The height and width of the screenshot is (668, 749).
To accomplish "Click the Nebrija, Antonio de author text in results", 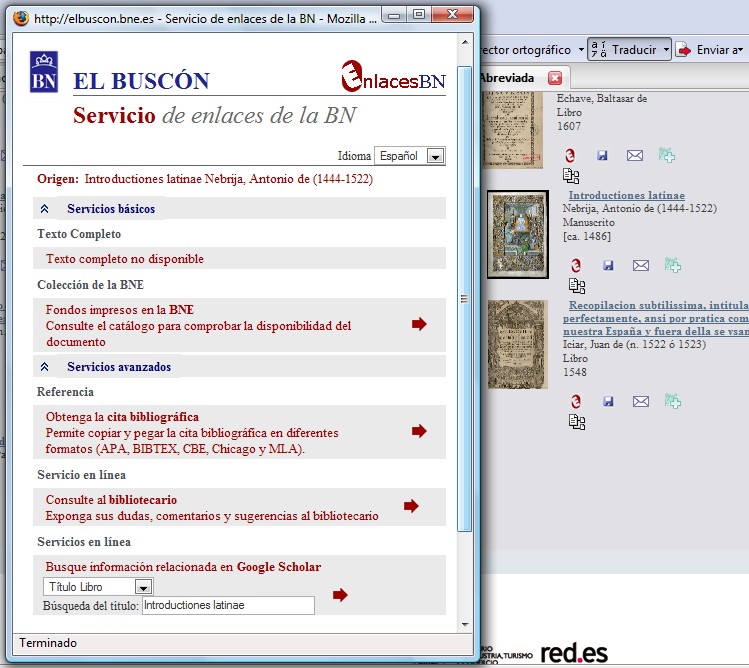I will pyautogui.click(x=640, y=208).
